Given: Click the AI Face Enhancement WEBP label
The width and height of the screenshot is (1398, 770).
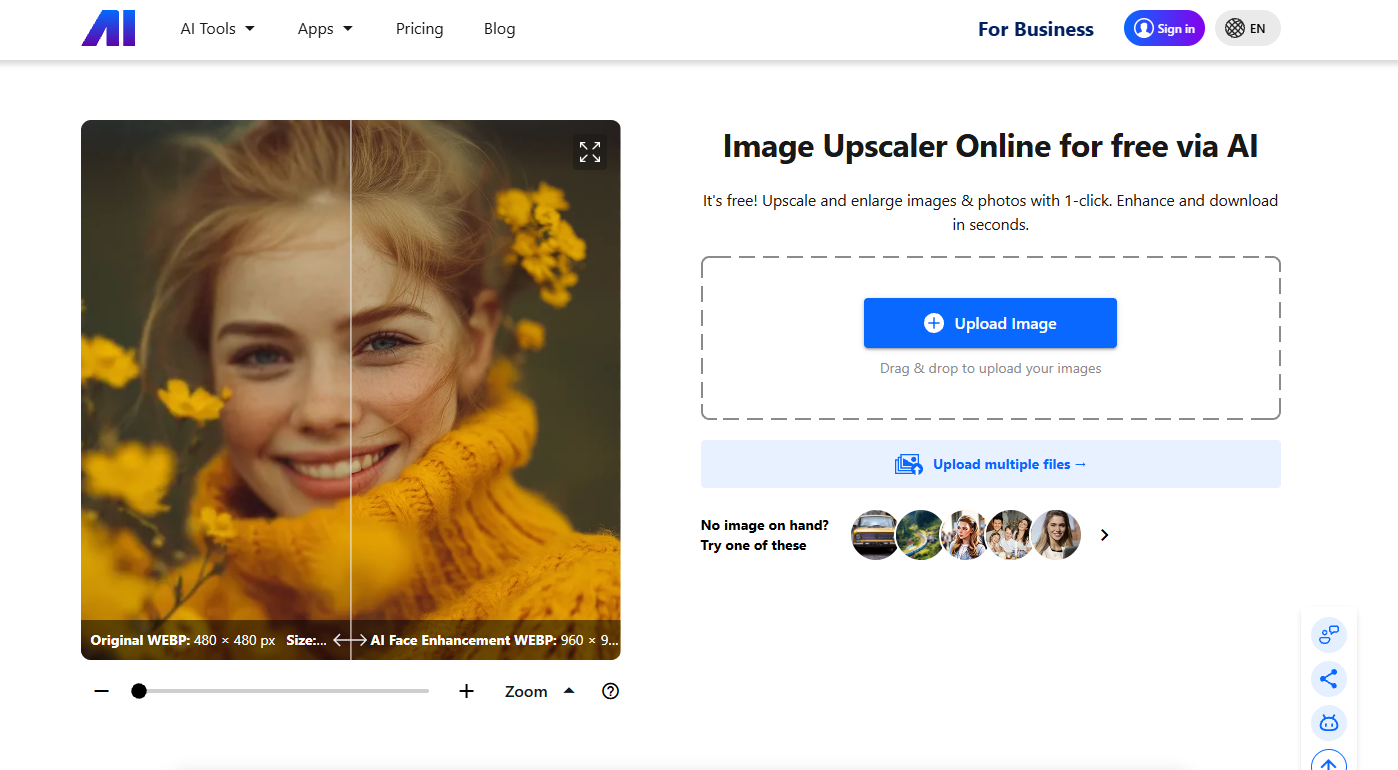Looking at the screenshot, I should [495, 640].
